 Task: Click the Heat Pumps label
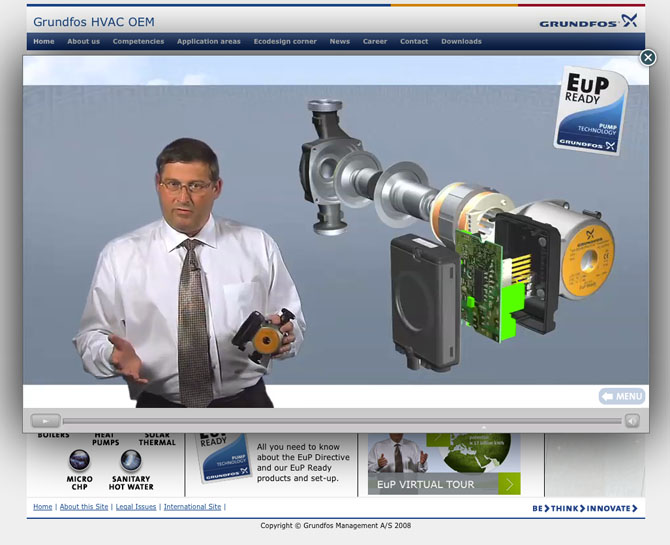pos(105,439)
